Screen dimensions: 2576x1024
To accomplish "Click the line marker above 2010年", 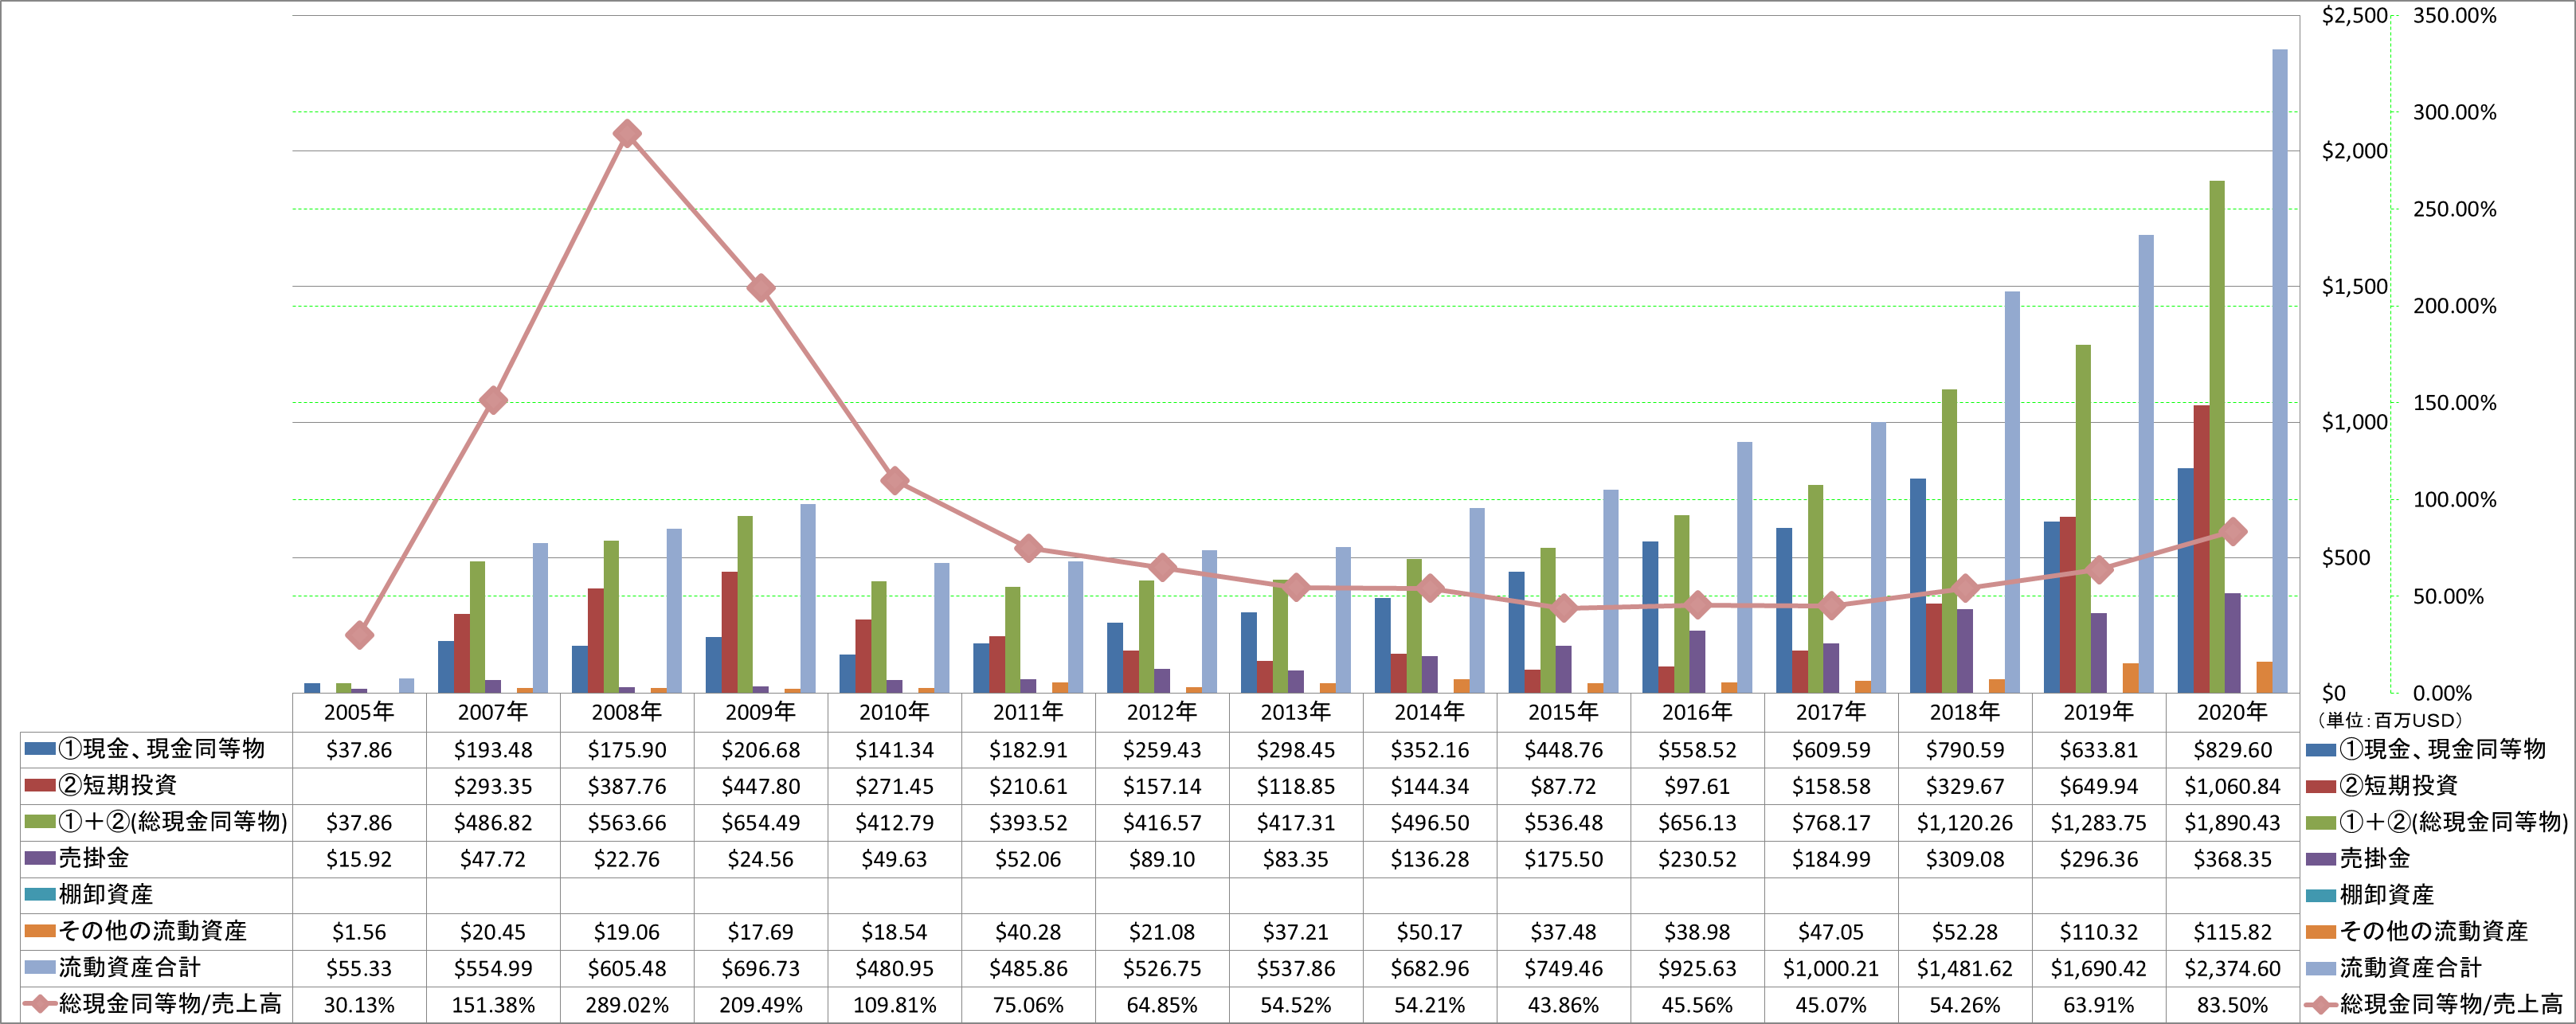I will pos(895,481).
